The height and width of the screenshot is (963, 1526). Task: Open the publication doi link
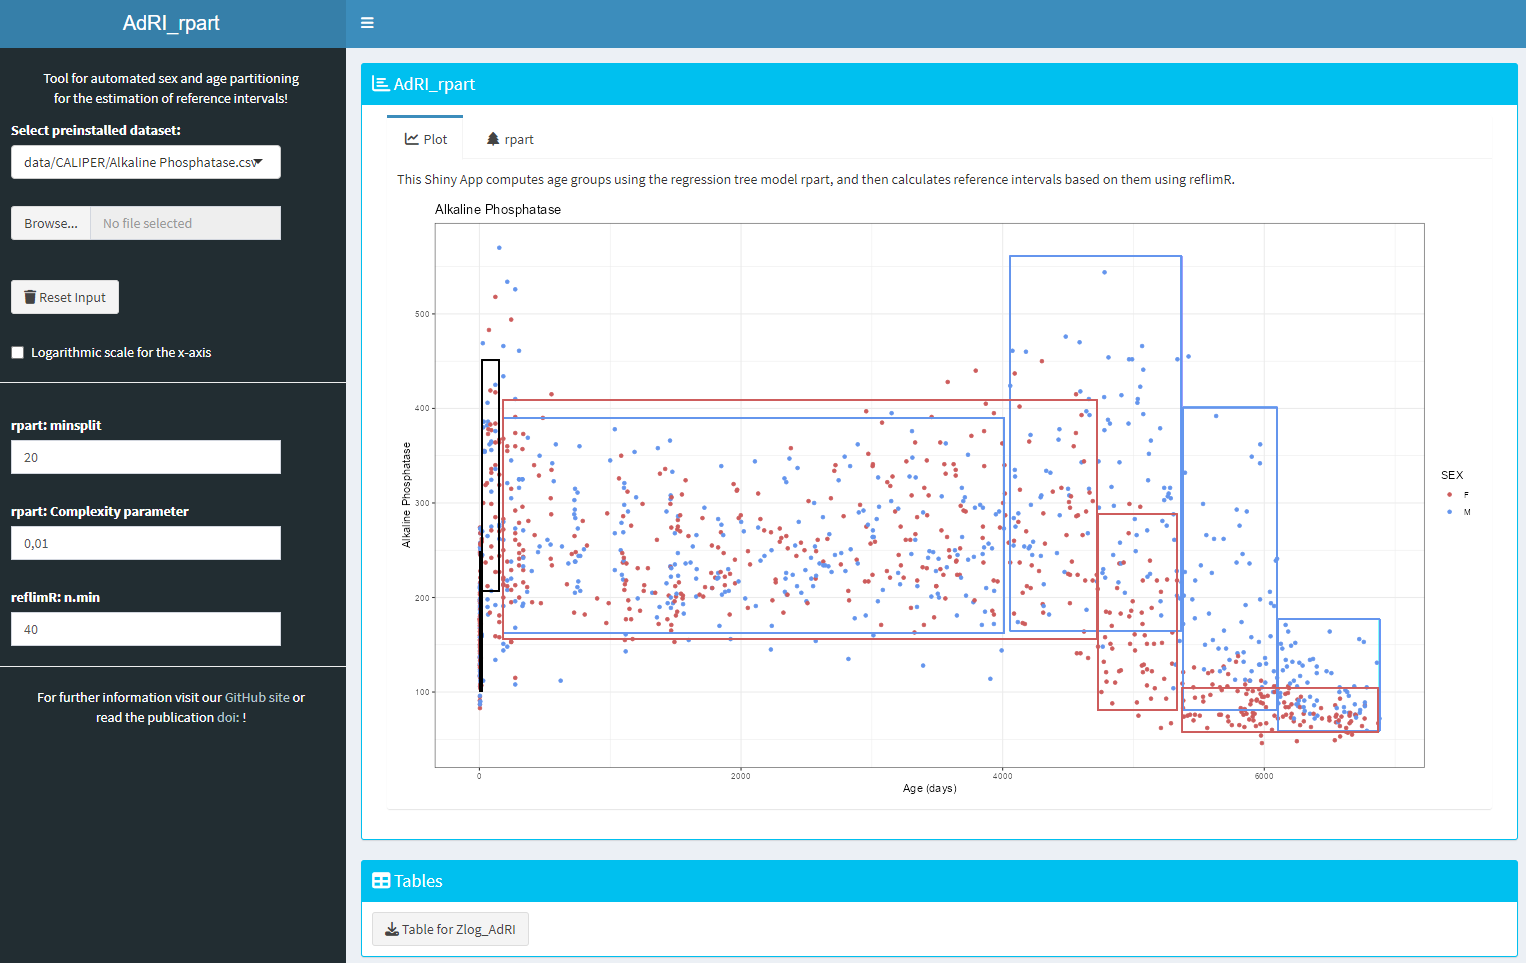tap(227, 717)
